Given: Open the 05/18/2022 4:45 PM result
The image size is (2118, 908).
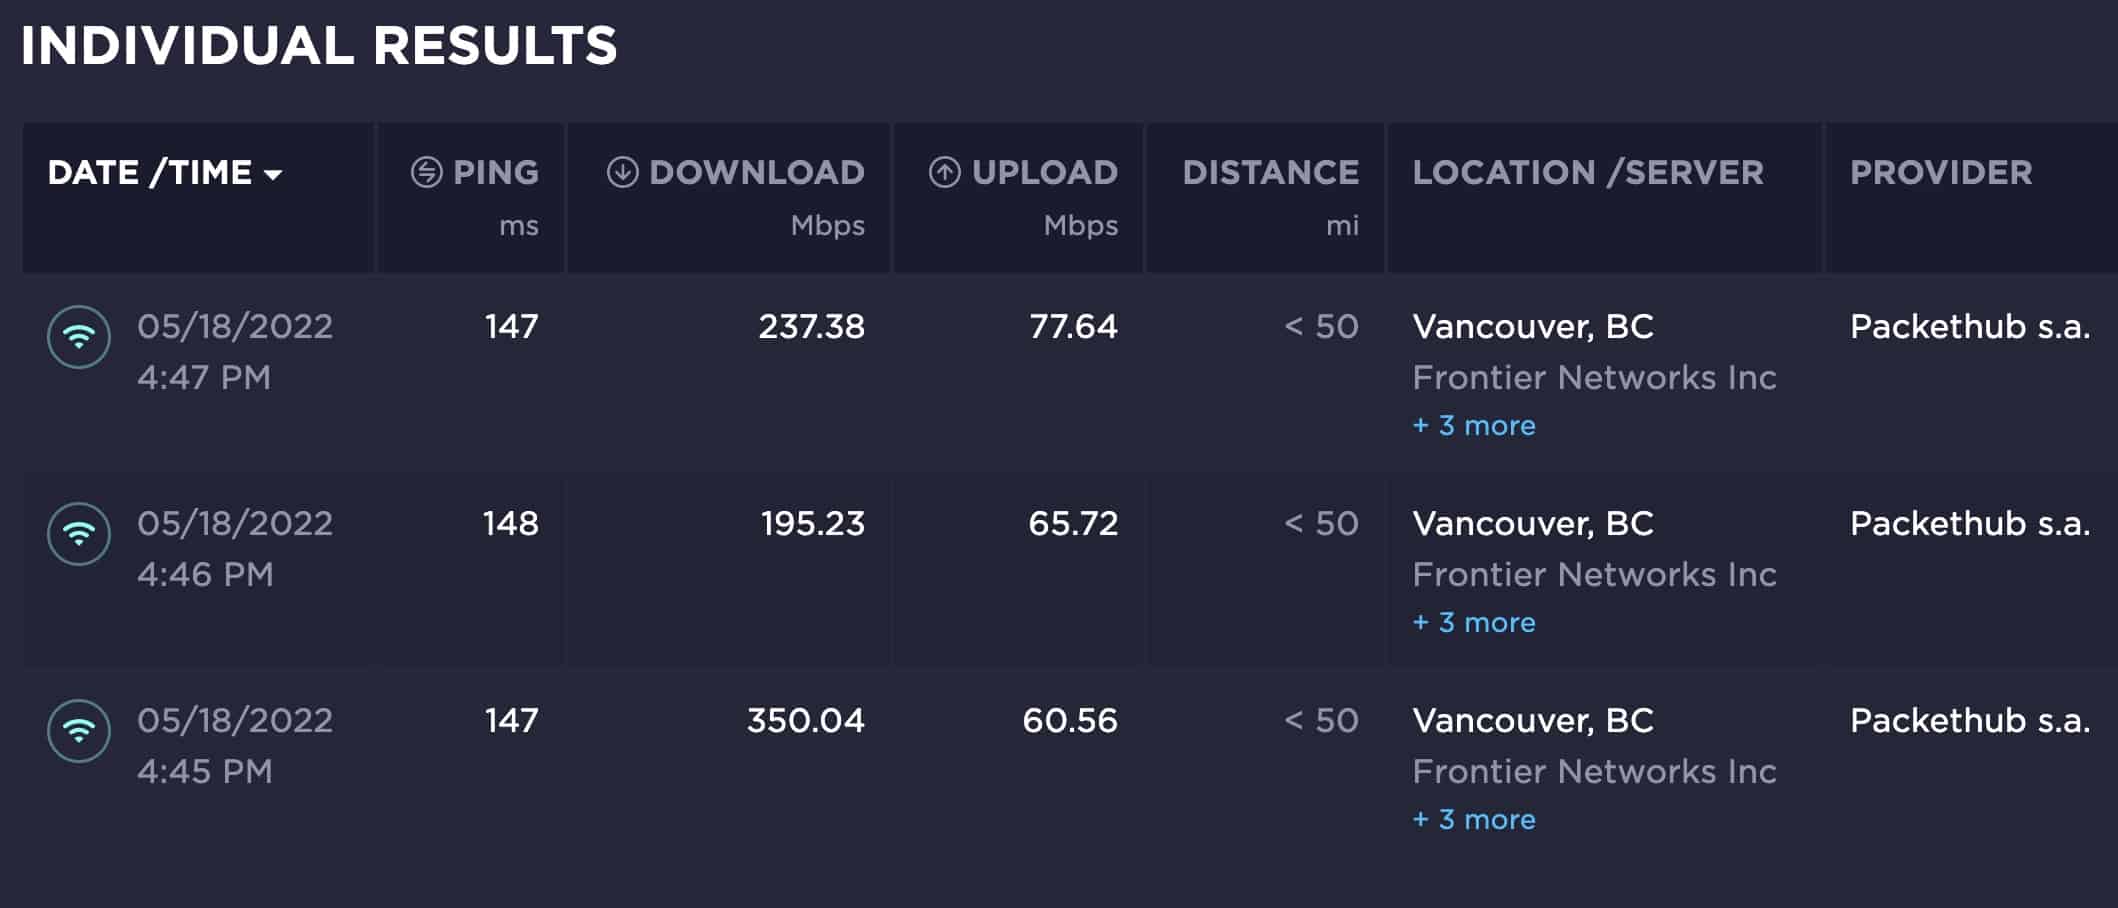Looking at the screenshot, I should coord(235,745).
